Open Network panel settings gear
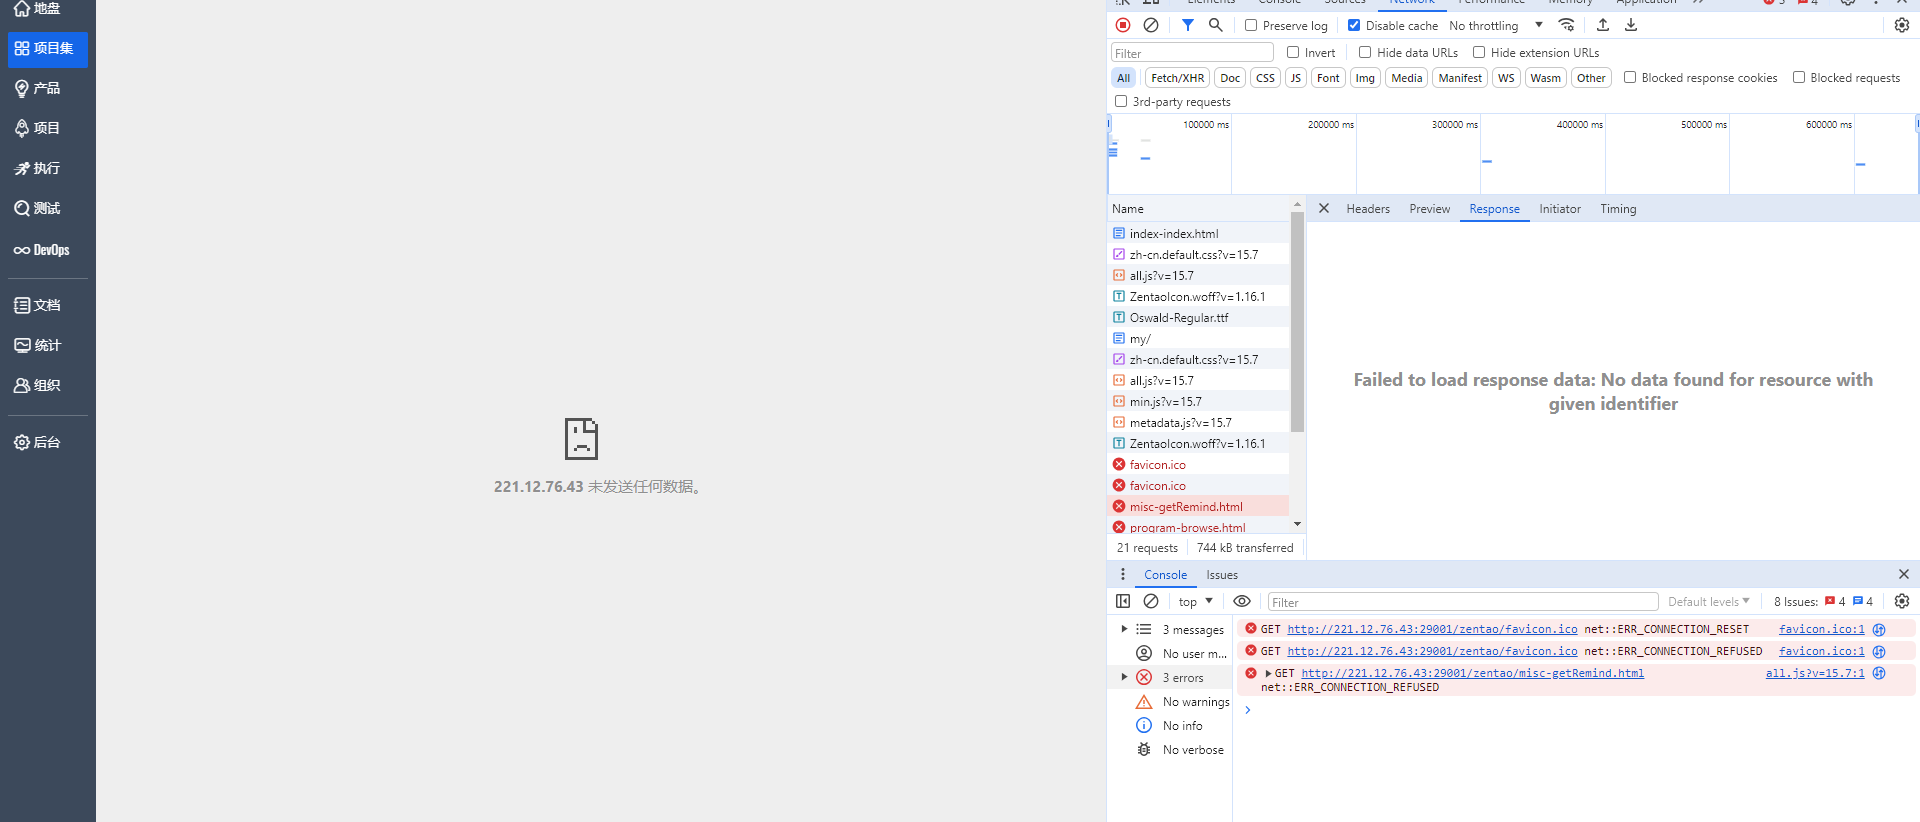 tap(1902, 25)
